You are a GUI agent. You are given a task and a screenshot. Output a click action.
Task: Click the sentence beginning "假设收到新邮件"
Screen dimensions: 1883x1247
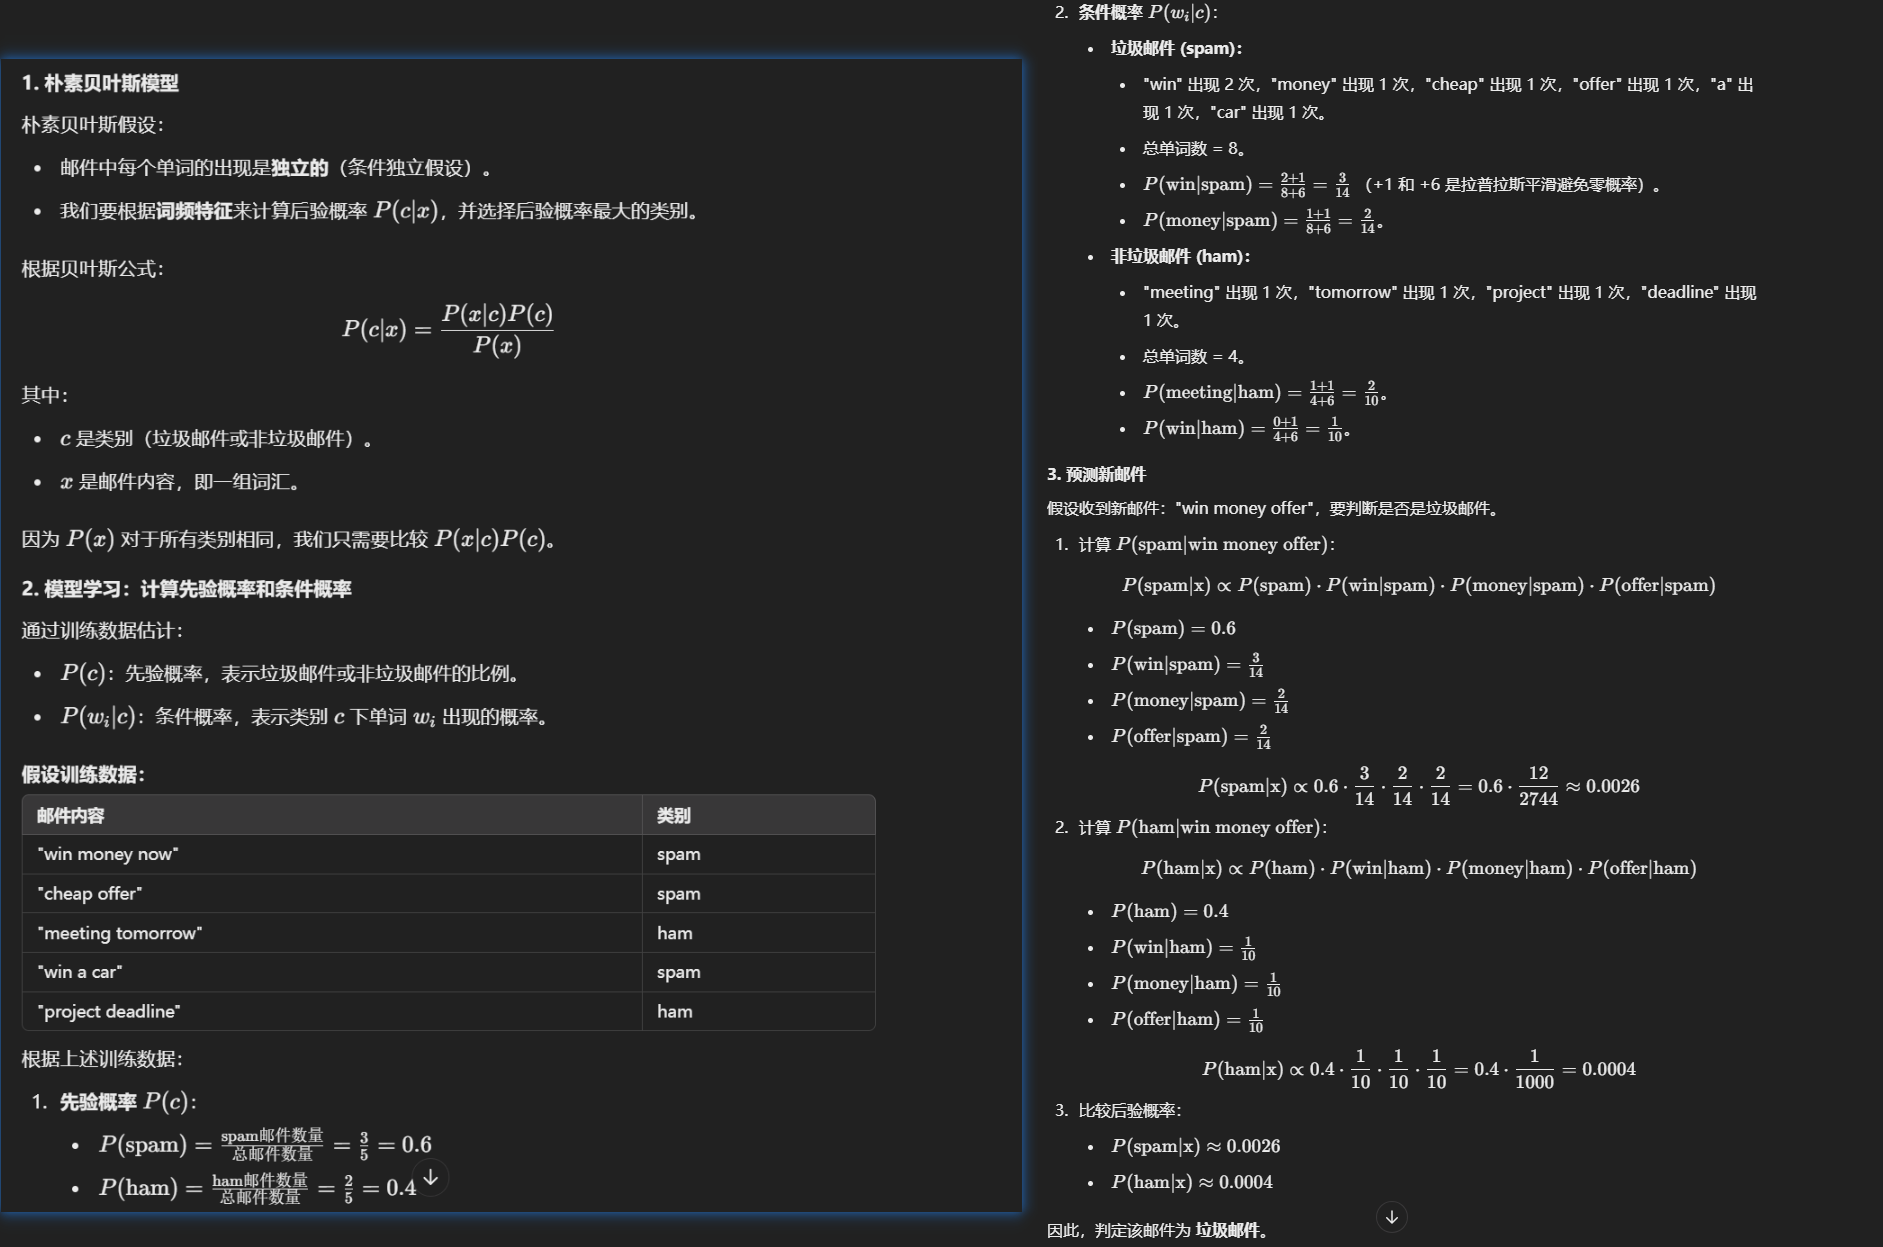pyautogui.click(x=1274, y=508)
